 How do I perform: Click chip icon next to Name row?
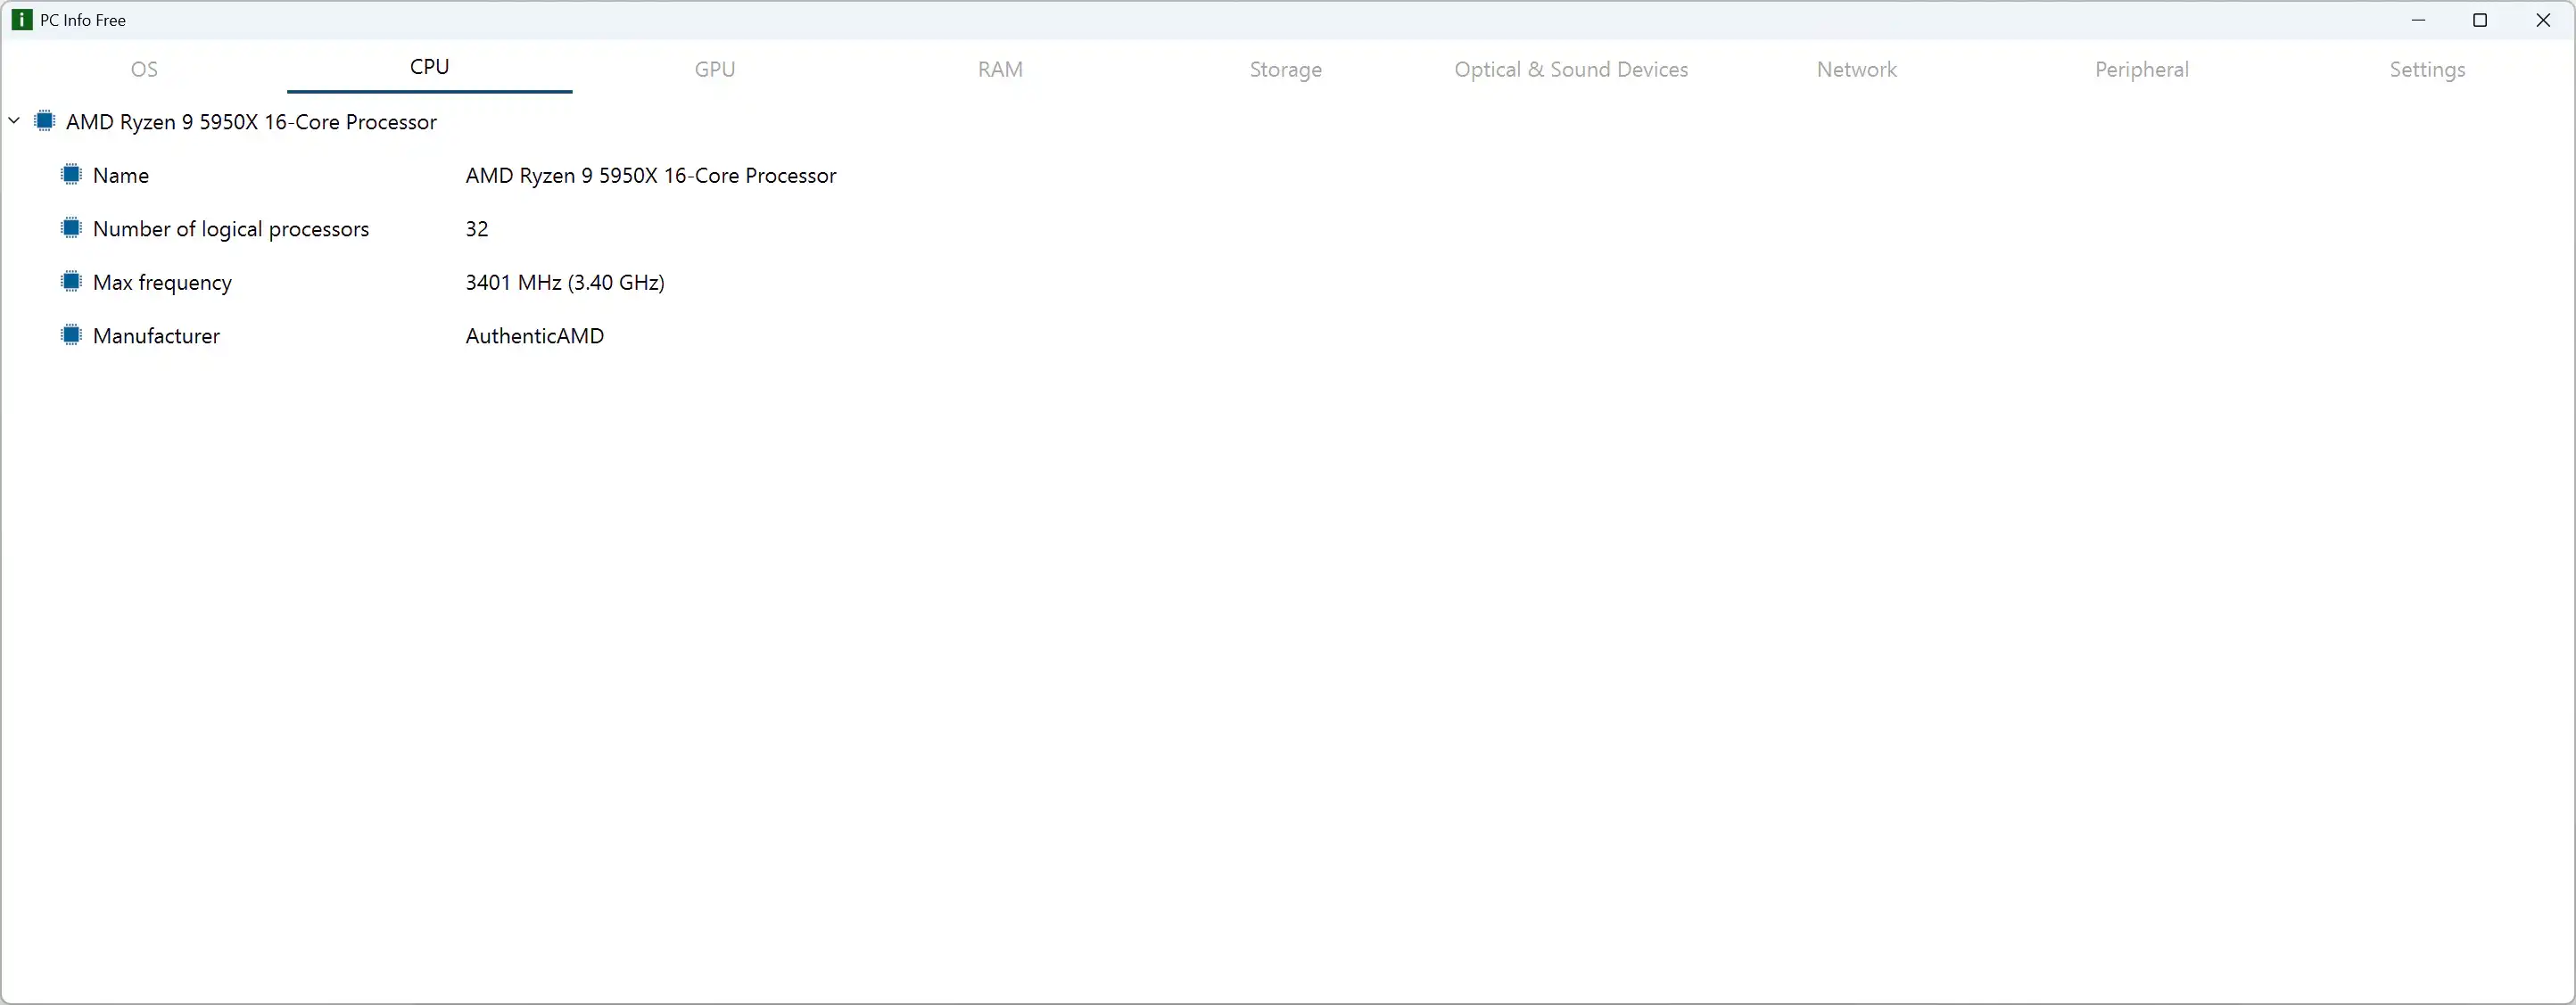tap(71, 175)
